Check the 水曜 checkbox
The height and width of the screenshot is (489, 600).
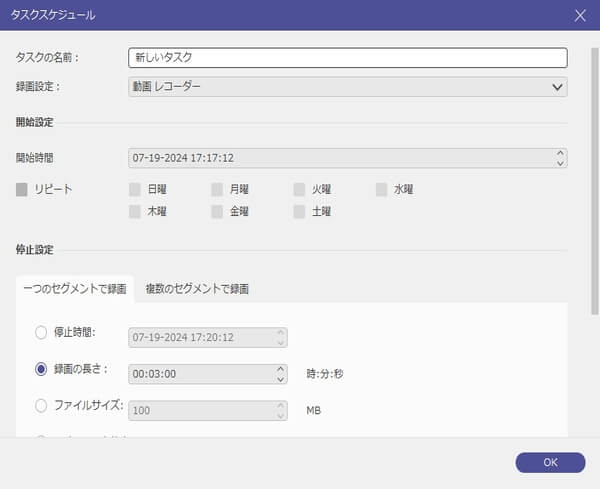click(382, 189)
